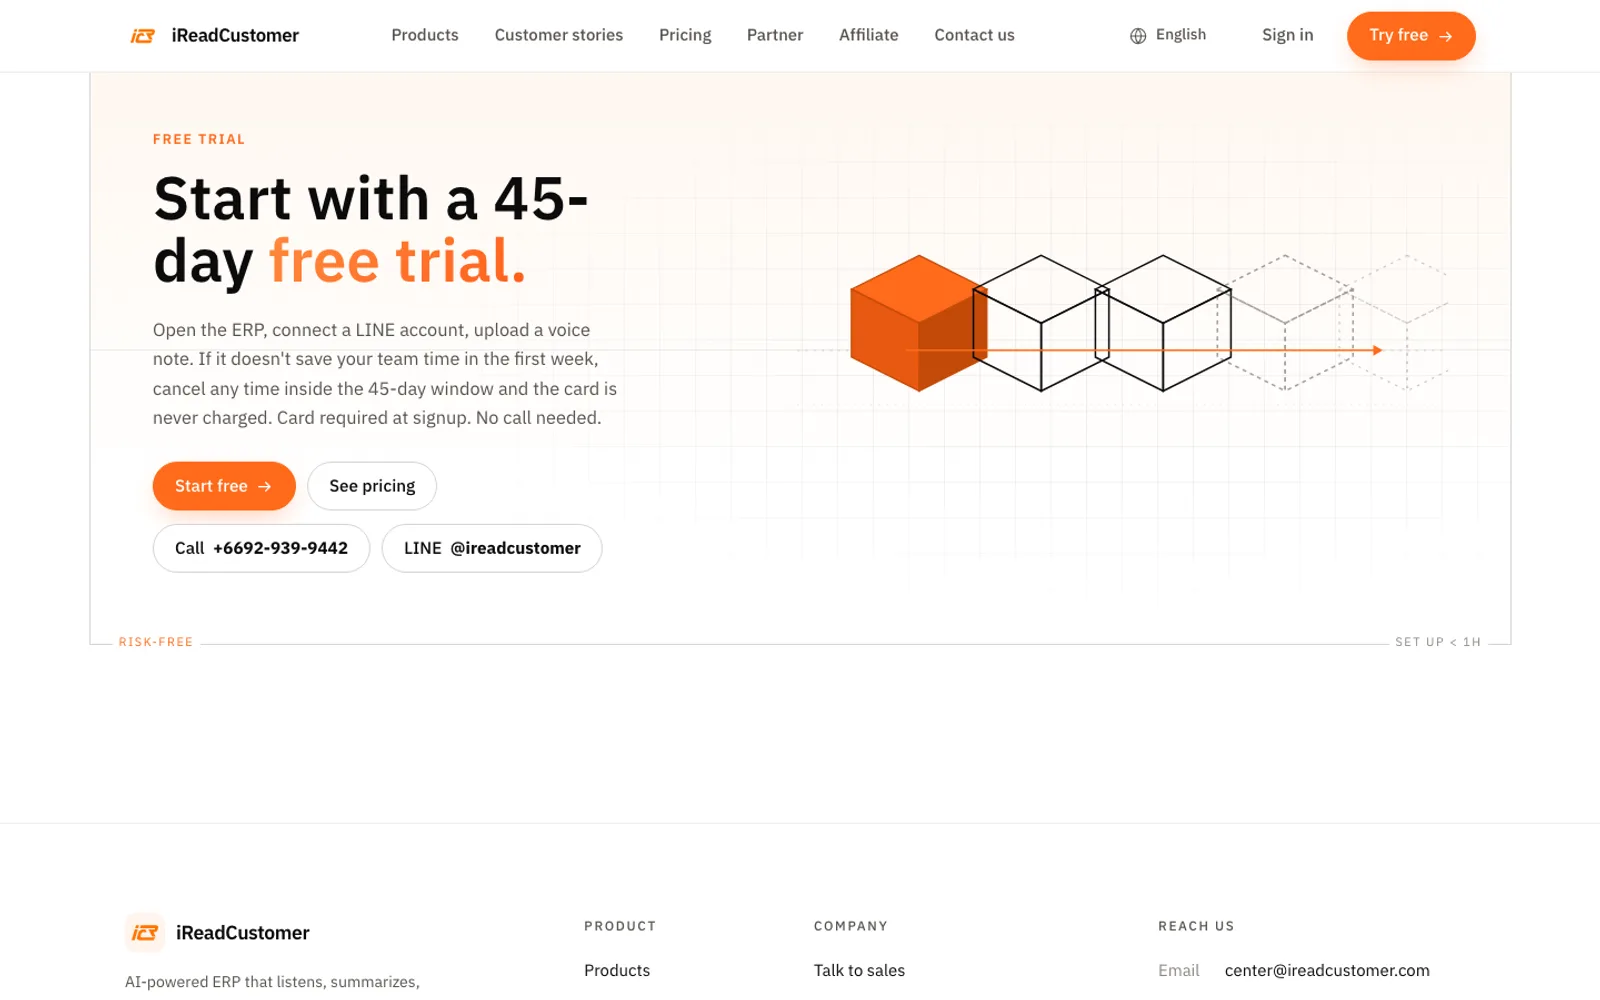This screenshot has height=1000, width=1600.
Task: Click Contact us in the navbar
Action: coord(975,35)
